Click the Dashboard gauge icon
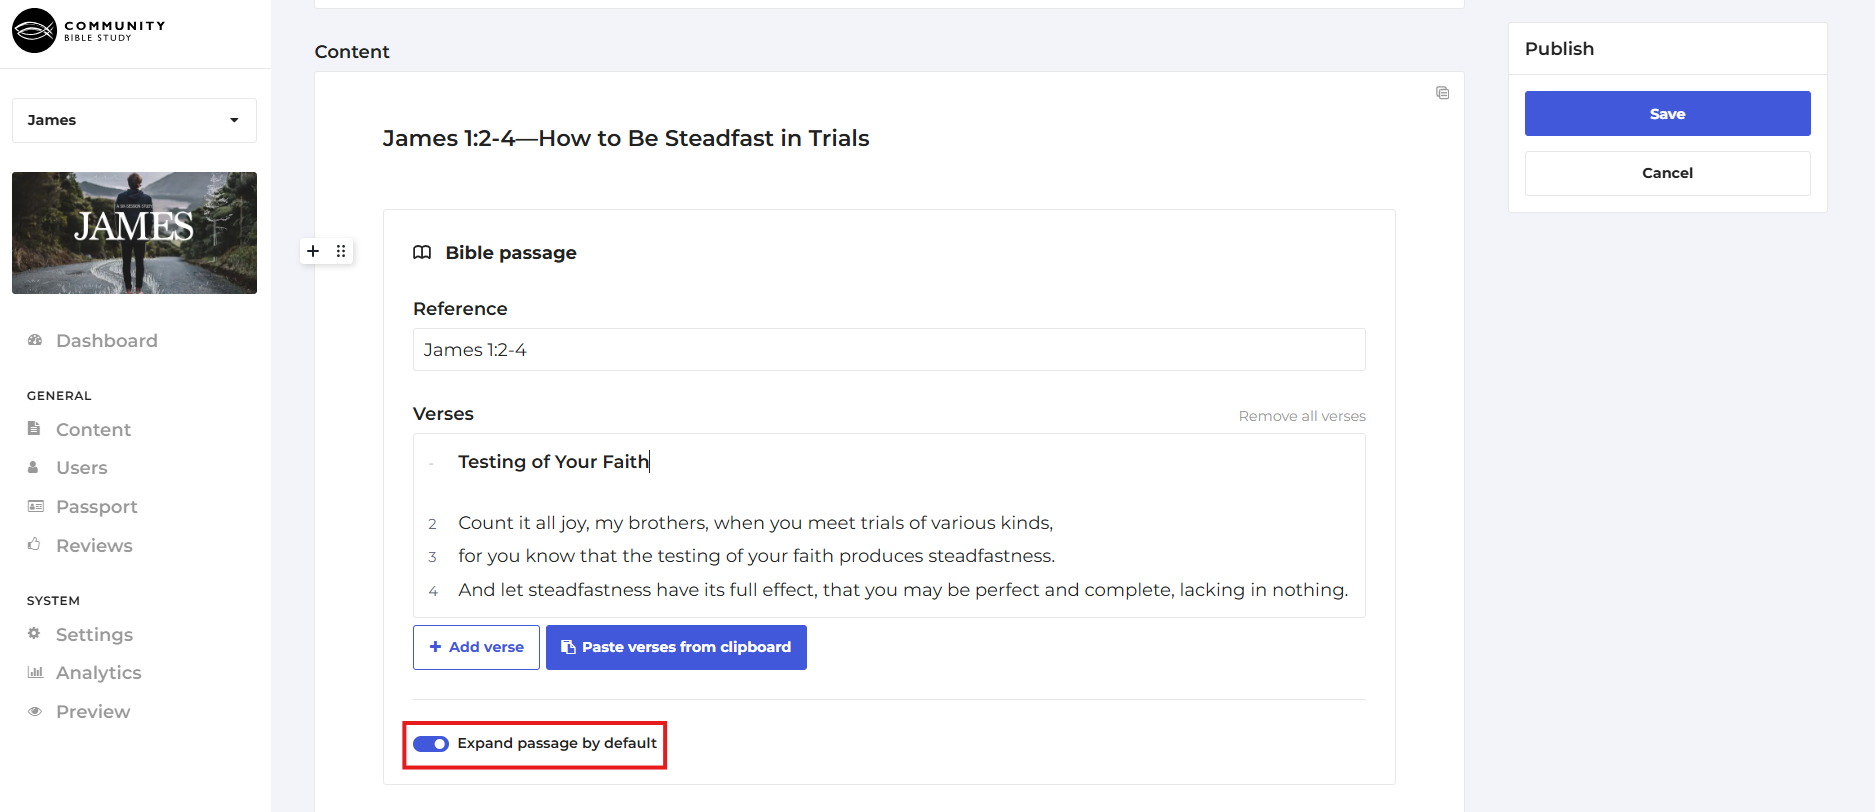This screenshot has height=812, width=1875. [35, 340]
